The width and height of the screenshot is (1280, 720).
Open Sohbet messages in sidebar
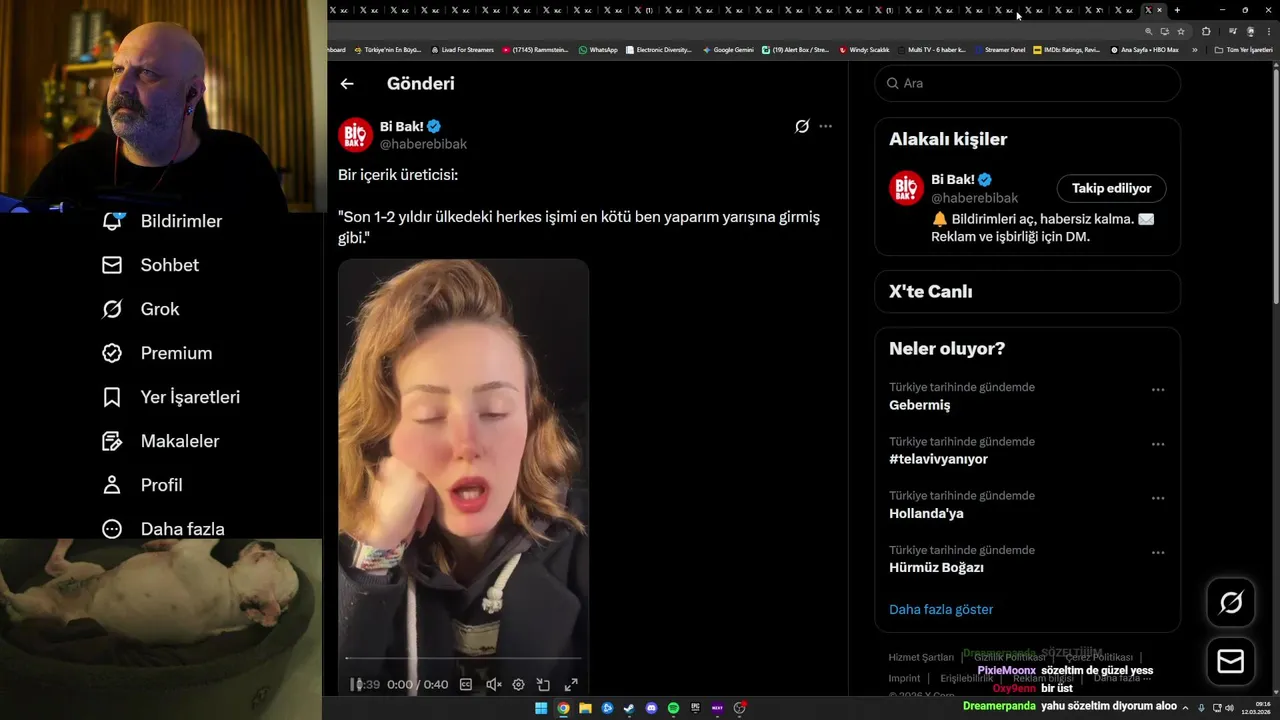(x=150, y=265)
